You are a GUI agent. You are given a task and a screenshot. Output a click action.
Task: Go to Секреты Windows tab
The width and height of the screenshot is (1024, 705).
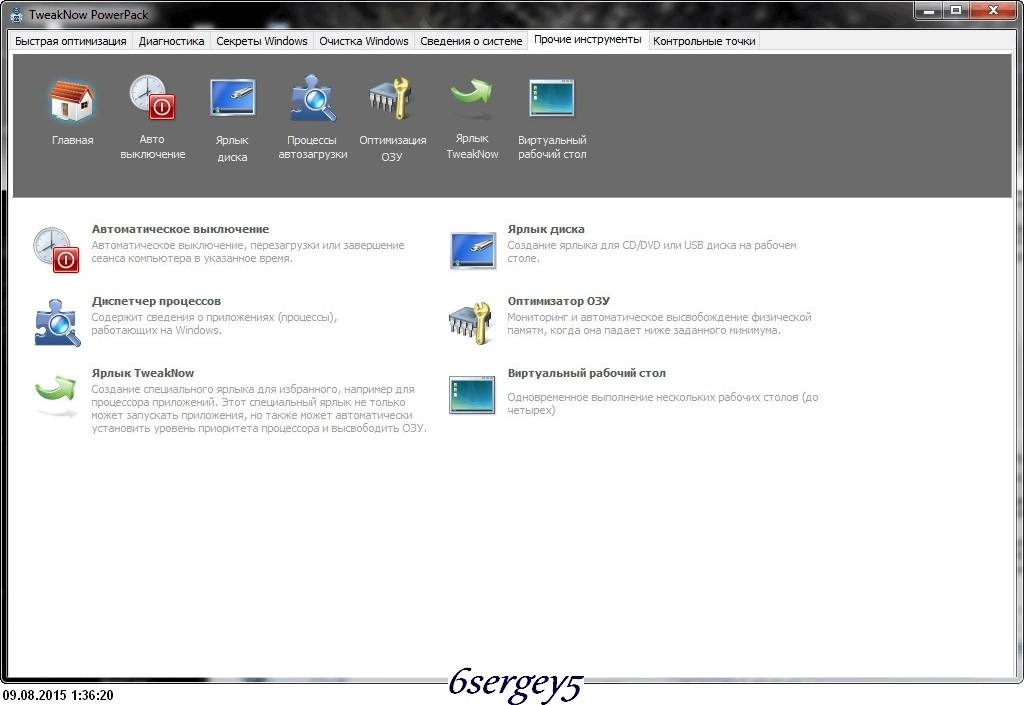pos(262,41)
